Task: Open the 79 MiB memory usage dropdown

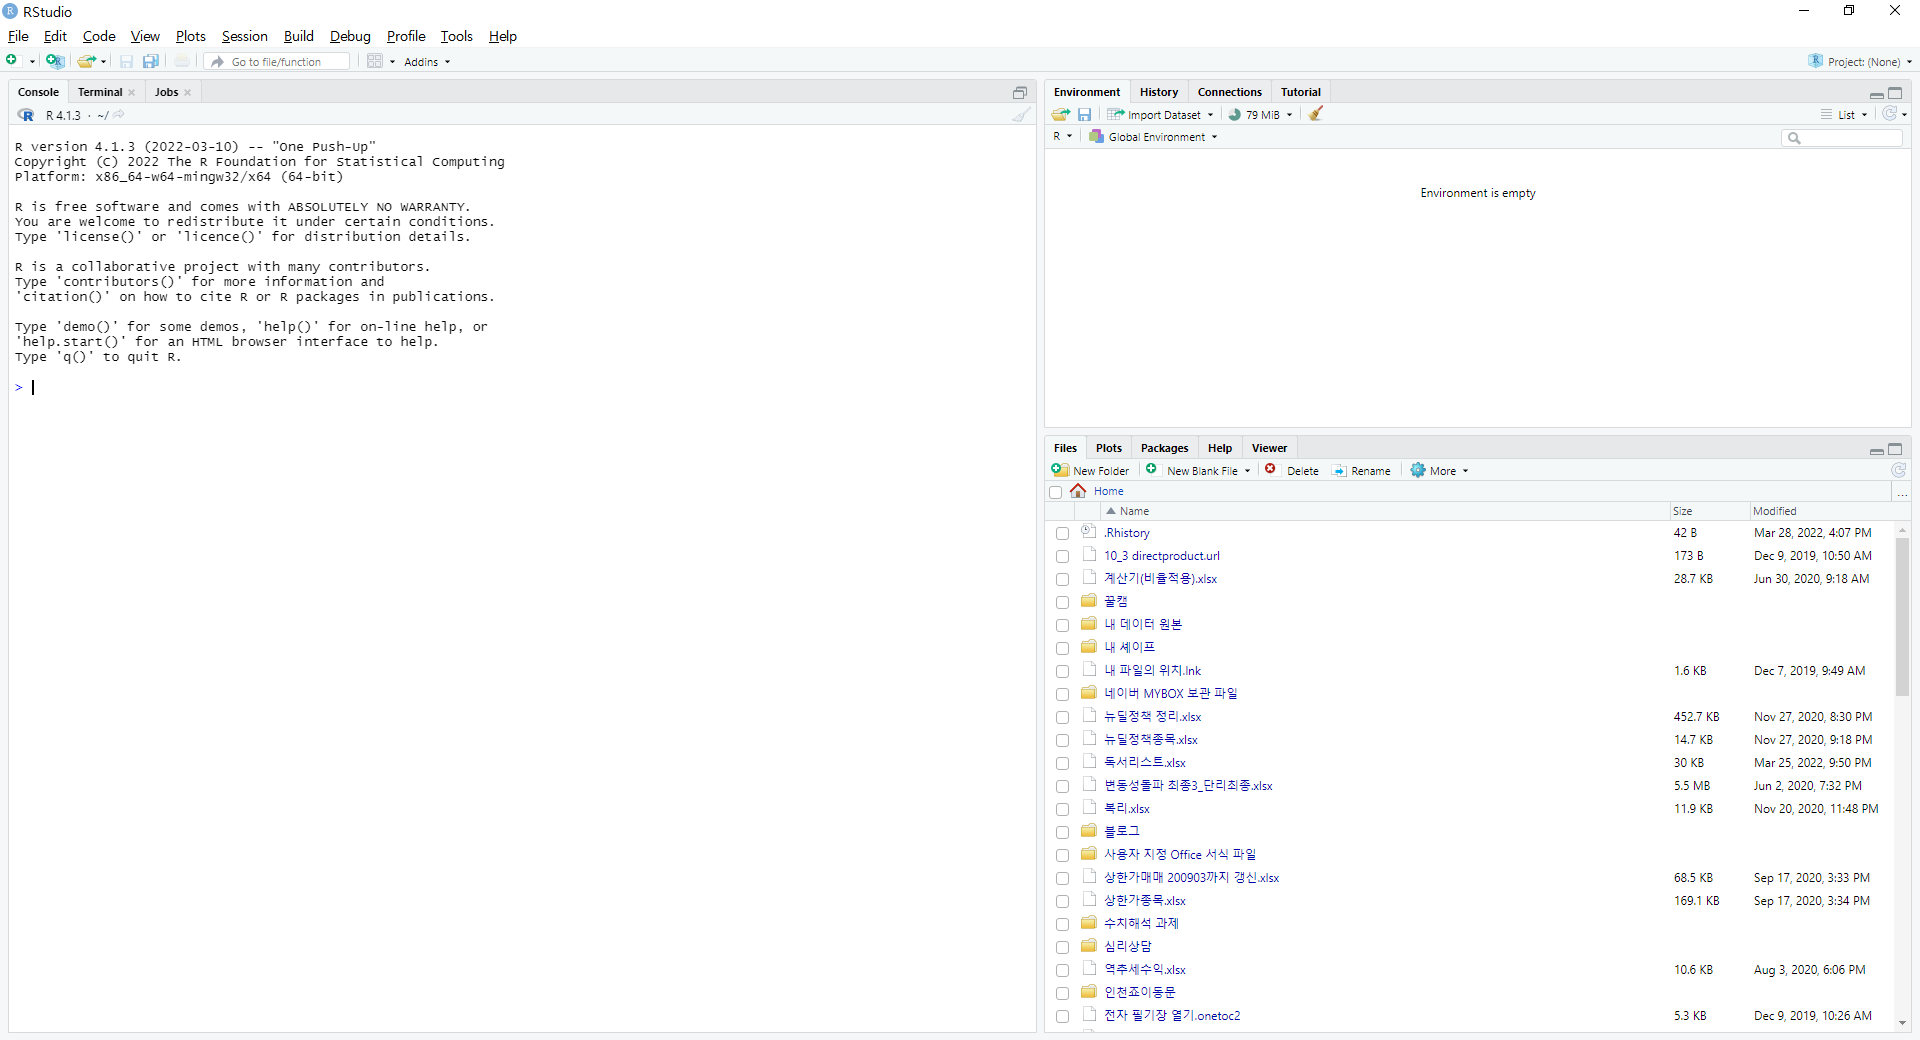Action: (1261, 115)
